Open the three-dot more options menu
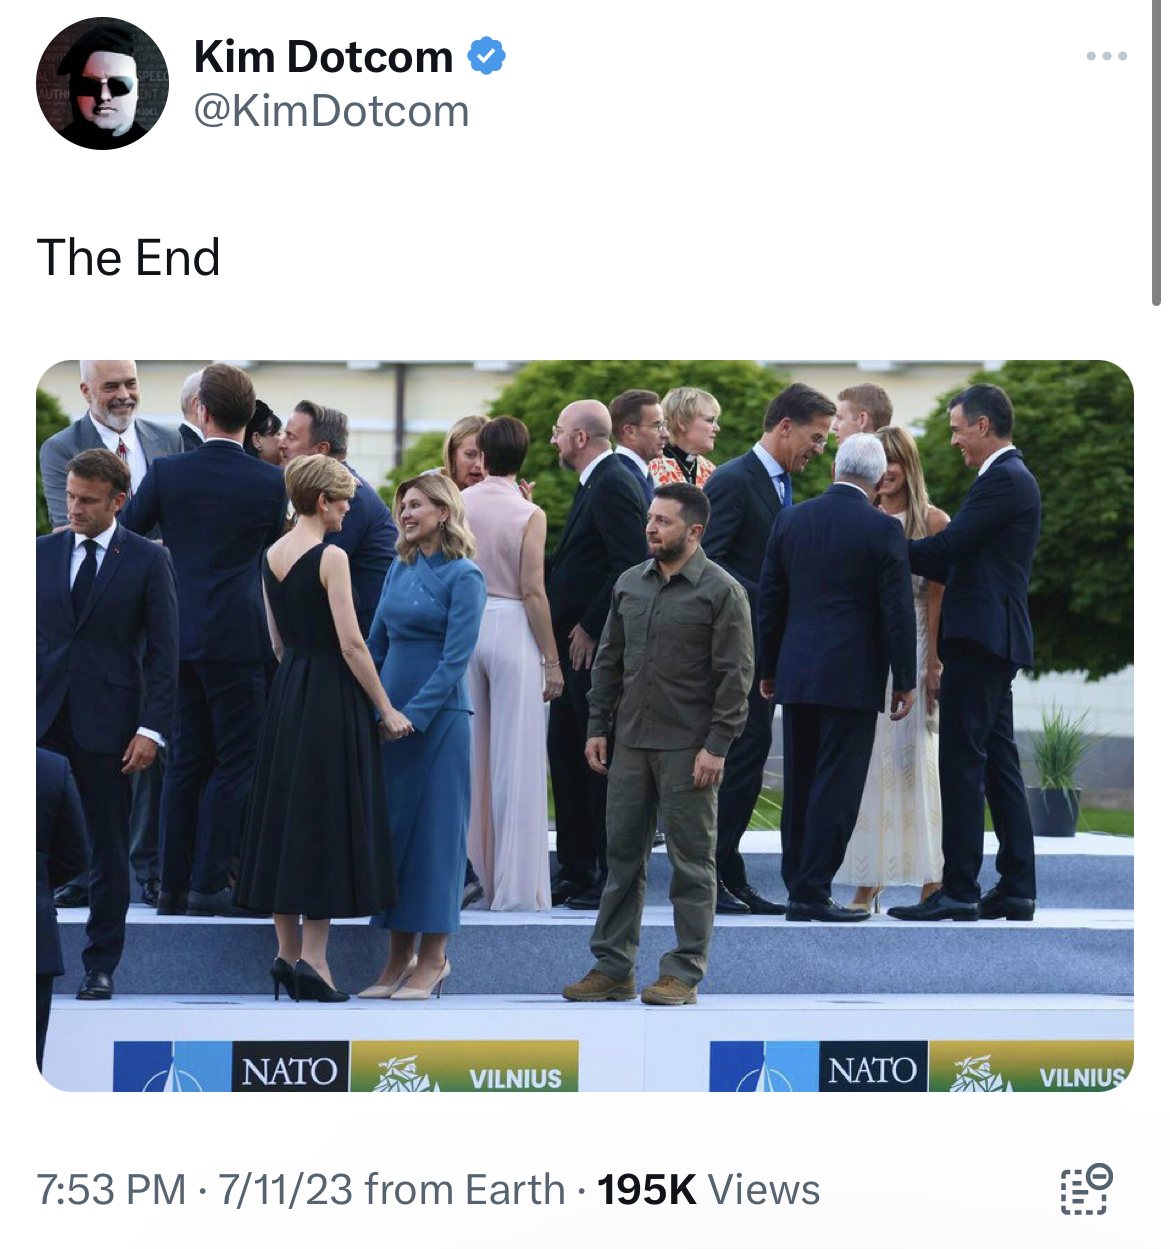This screenshot has height=1249, width=1170. pos(1107,56)
